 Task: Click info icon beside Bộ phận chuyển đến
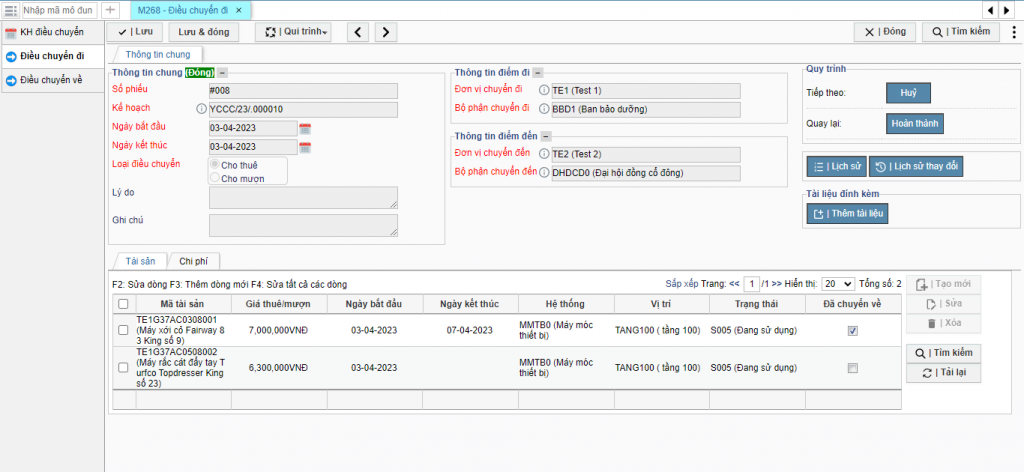[x=544, y=172]
